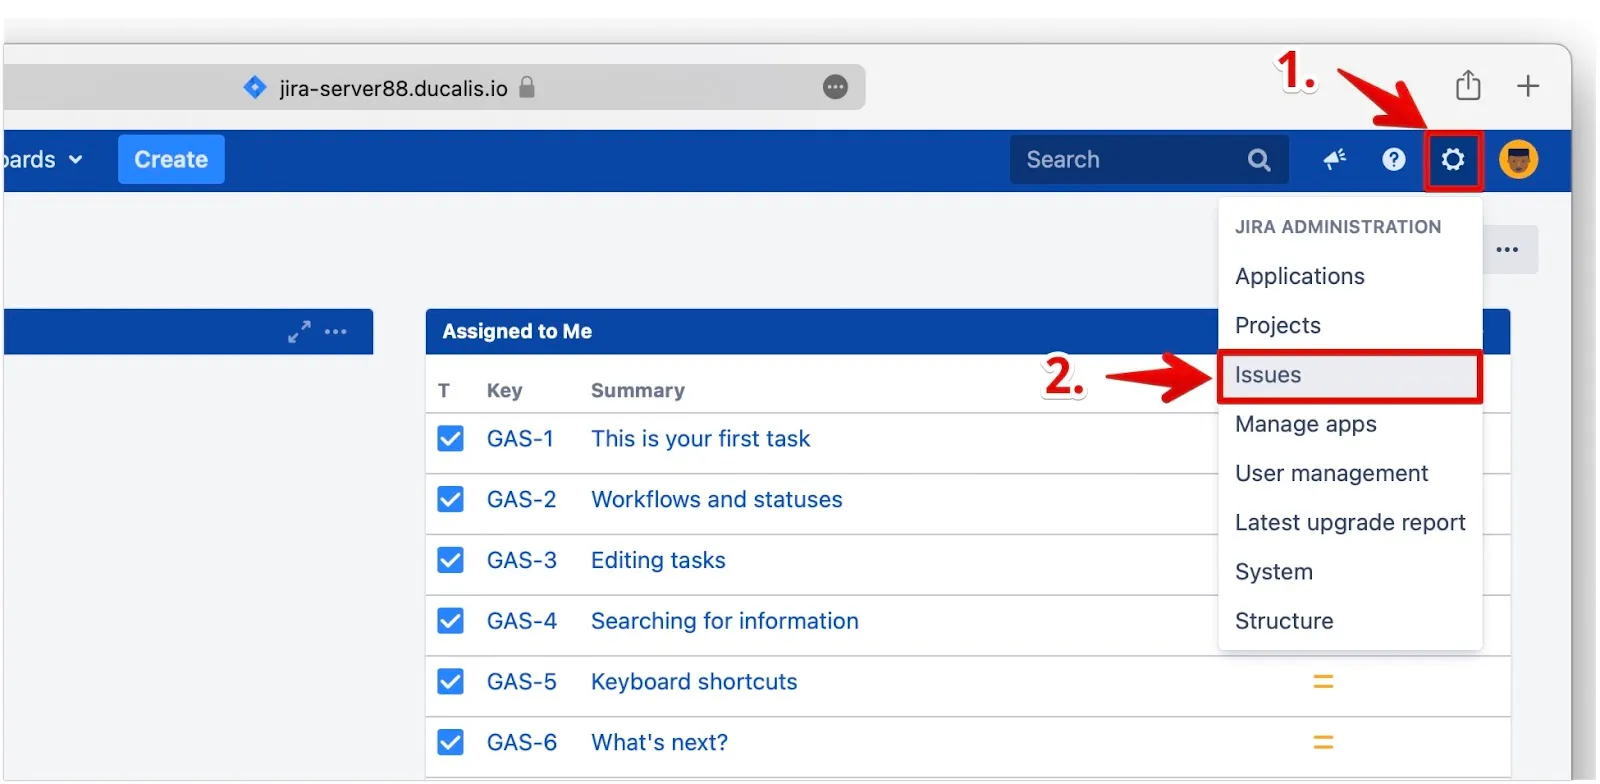Click the lock icon in address bar

pyautogui.click(x=527, y=87)
